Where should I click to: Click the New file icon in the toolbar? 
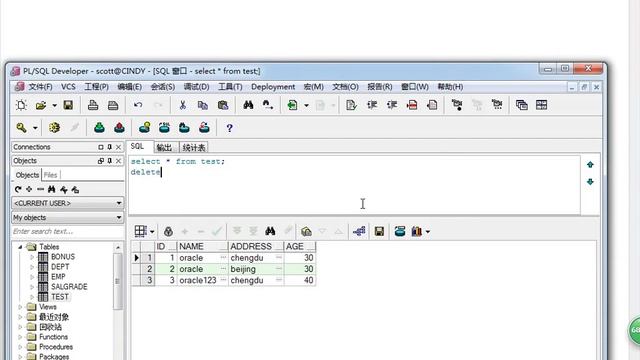21,105
